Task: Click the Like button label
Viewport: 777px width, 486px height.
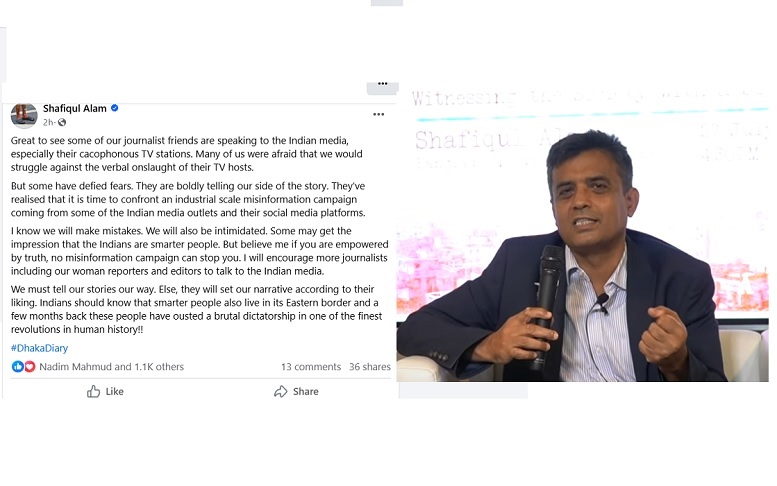Action: pos(114,391)
